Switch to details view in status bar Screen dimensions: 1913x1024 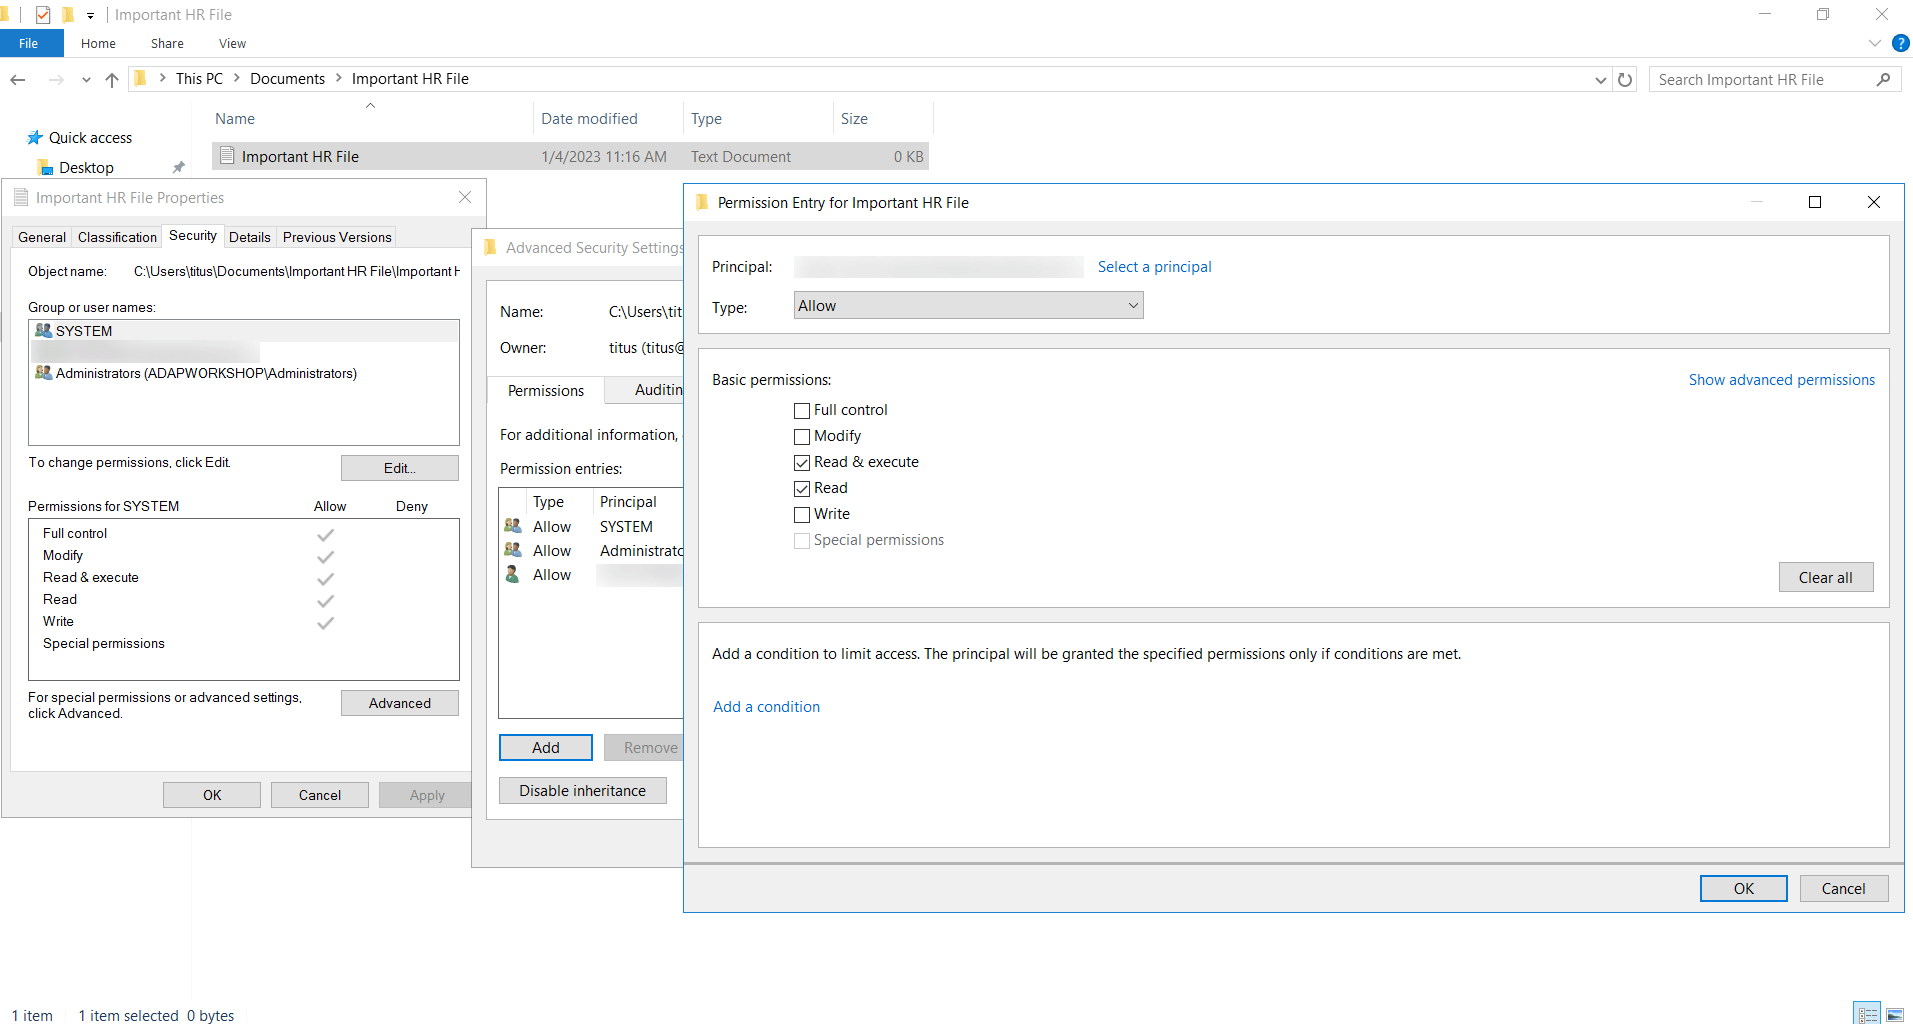click(x=1866, y=1013)
